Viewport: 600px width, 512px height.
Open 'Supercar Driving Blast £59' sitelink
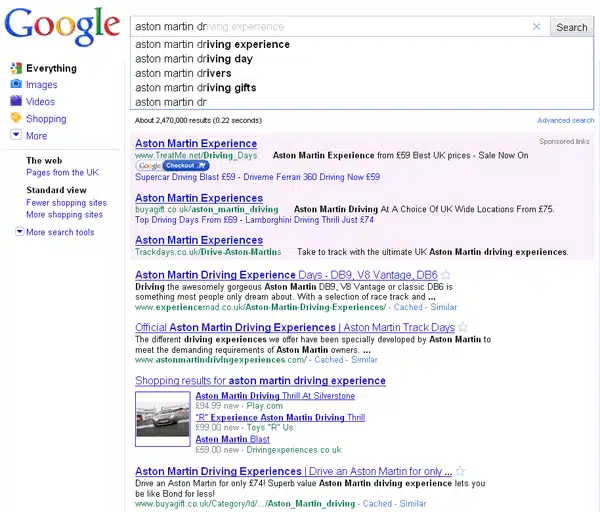click(x=185, y=177)
